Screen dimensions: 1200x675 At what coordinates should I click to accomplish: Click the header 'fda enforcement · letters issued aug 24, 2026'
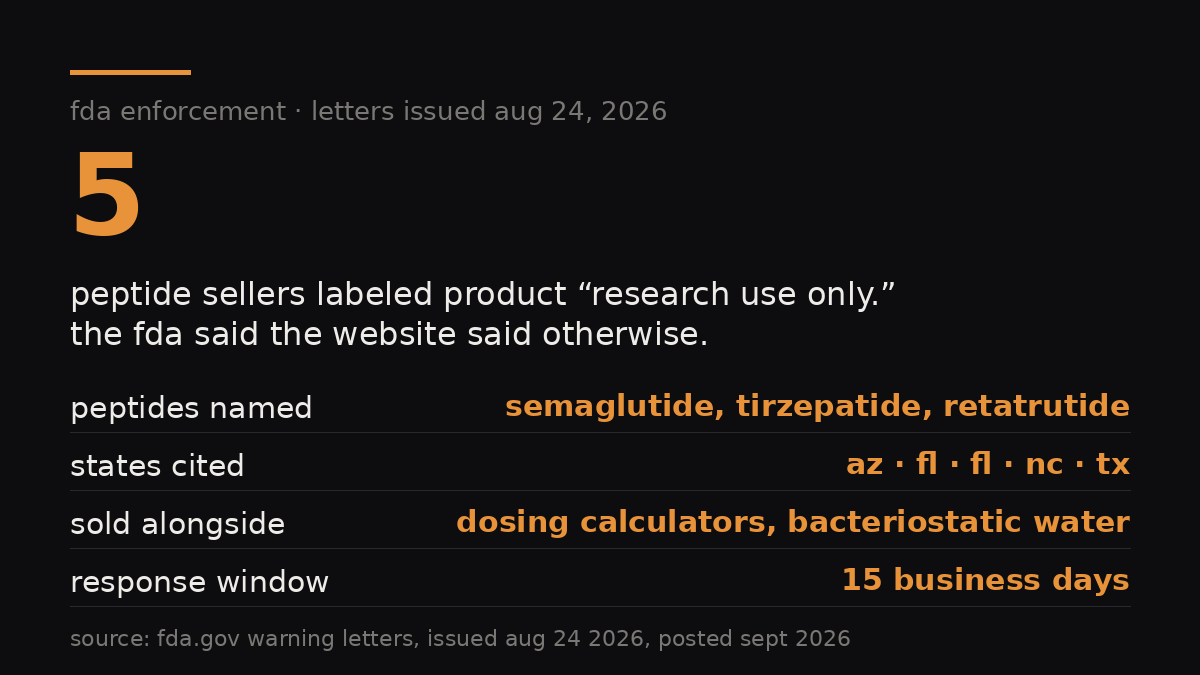coord(368,112)
